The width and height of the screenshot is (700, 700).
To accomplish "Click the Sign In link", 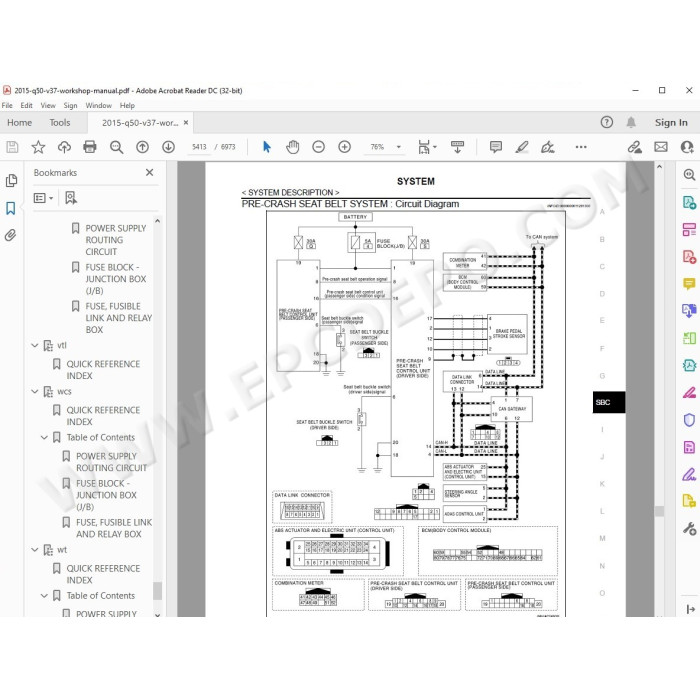I will (671, 122).
